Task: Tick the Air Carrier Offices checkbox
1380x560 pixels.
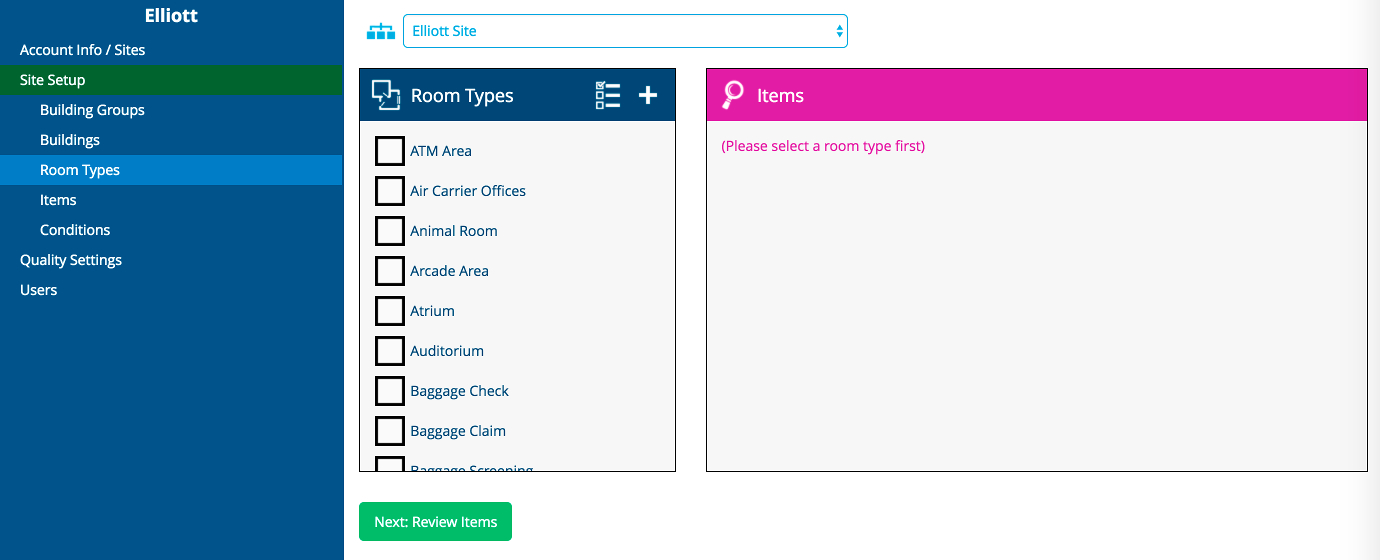Action: [x=390, y=191]
